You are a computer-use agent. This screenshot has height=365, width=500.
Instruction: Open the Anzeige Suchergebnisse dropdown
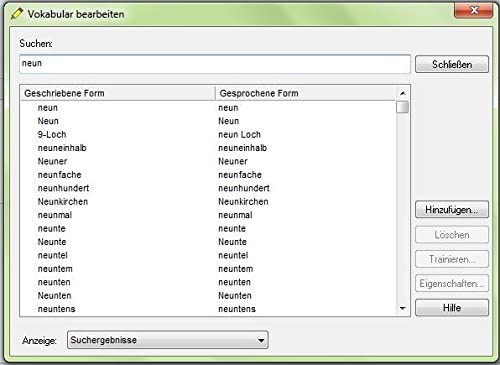tap(168, 340)
